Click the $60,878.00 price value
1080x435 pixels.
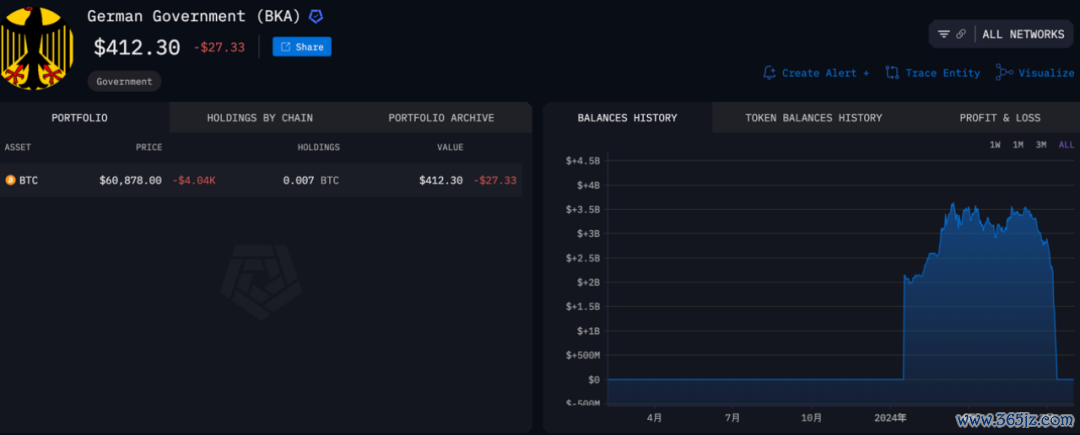point(130,180)
